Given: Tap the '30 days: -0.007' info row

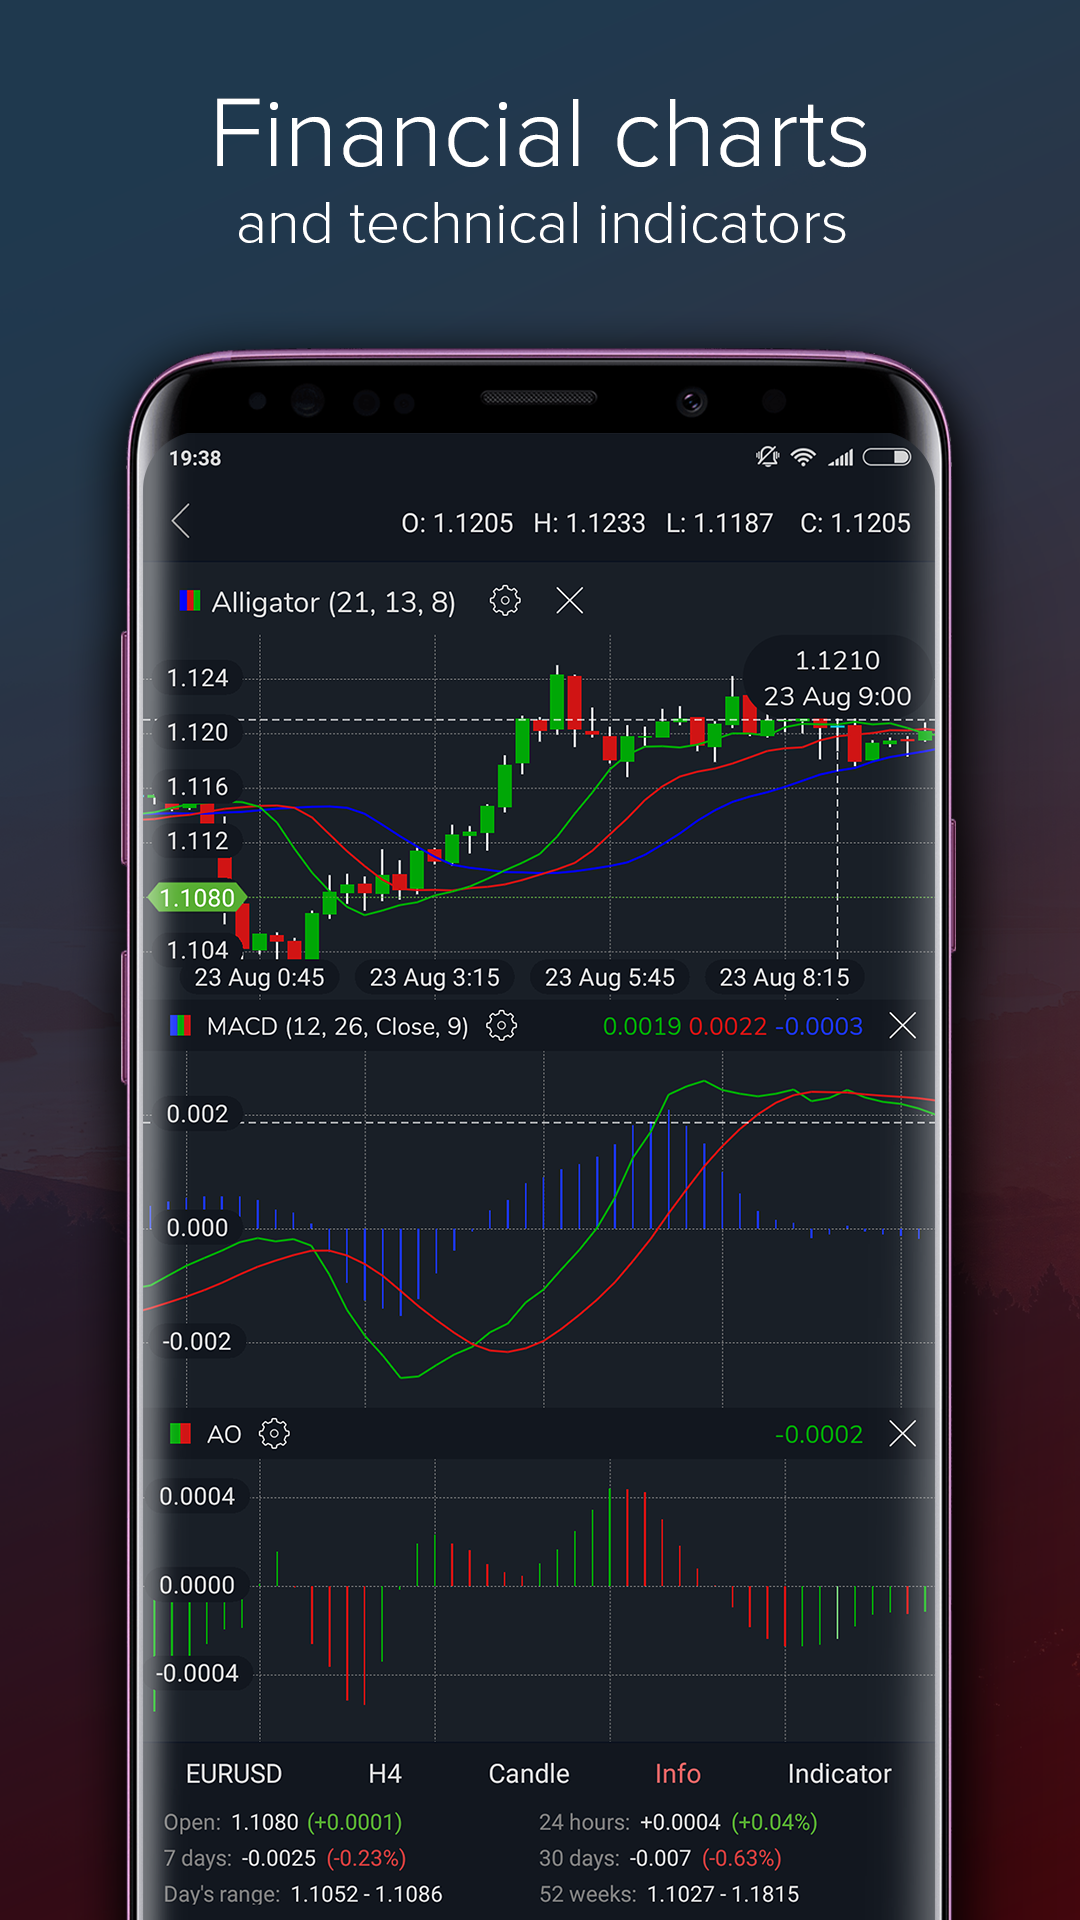Looking at the screenshot, I should [660, 1858].
